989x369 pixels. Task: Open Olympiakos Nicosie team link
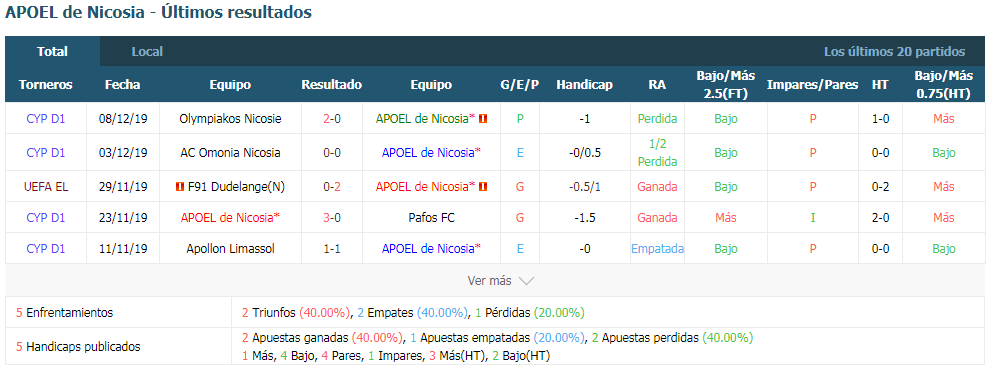(230, 119)
